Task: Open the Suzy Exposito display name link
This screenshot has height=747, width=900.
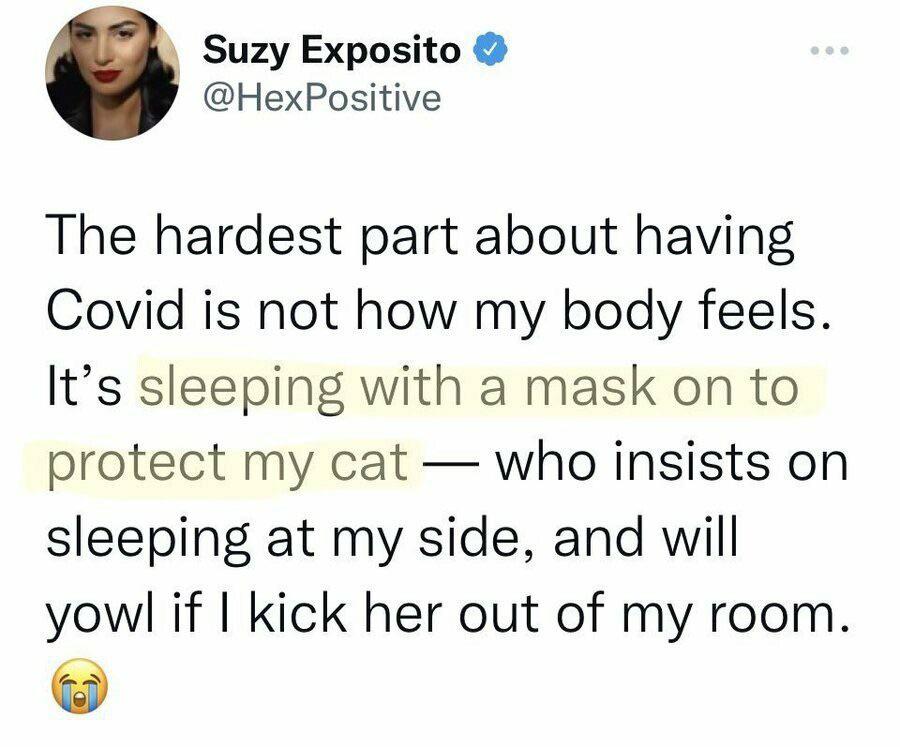Action: click(x=332, y=50)
